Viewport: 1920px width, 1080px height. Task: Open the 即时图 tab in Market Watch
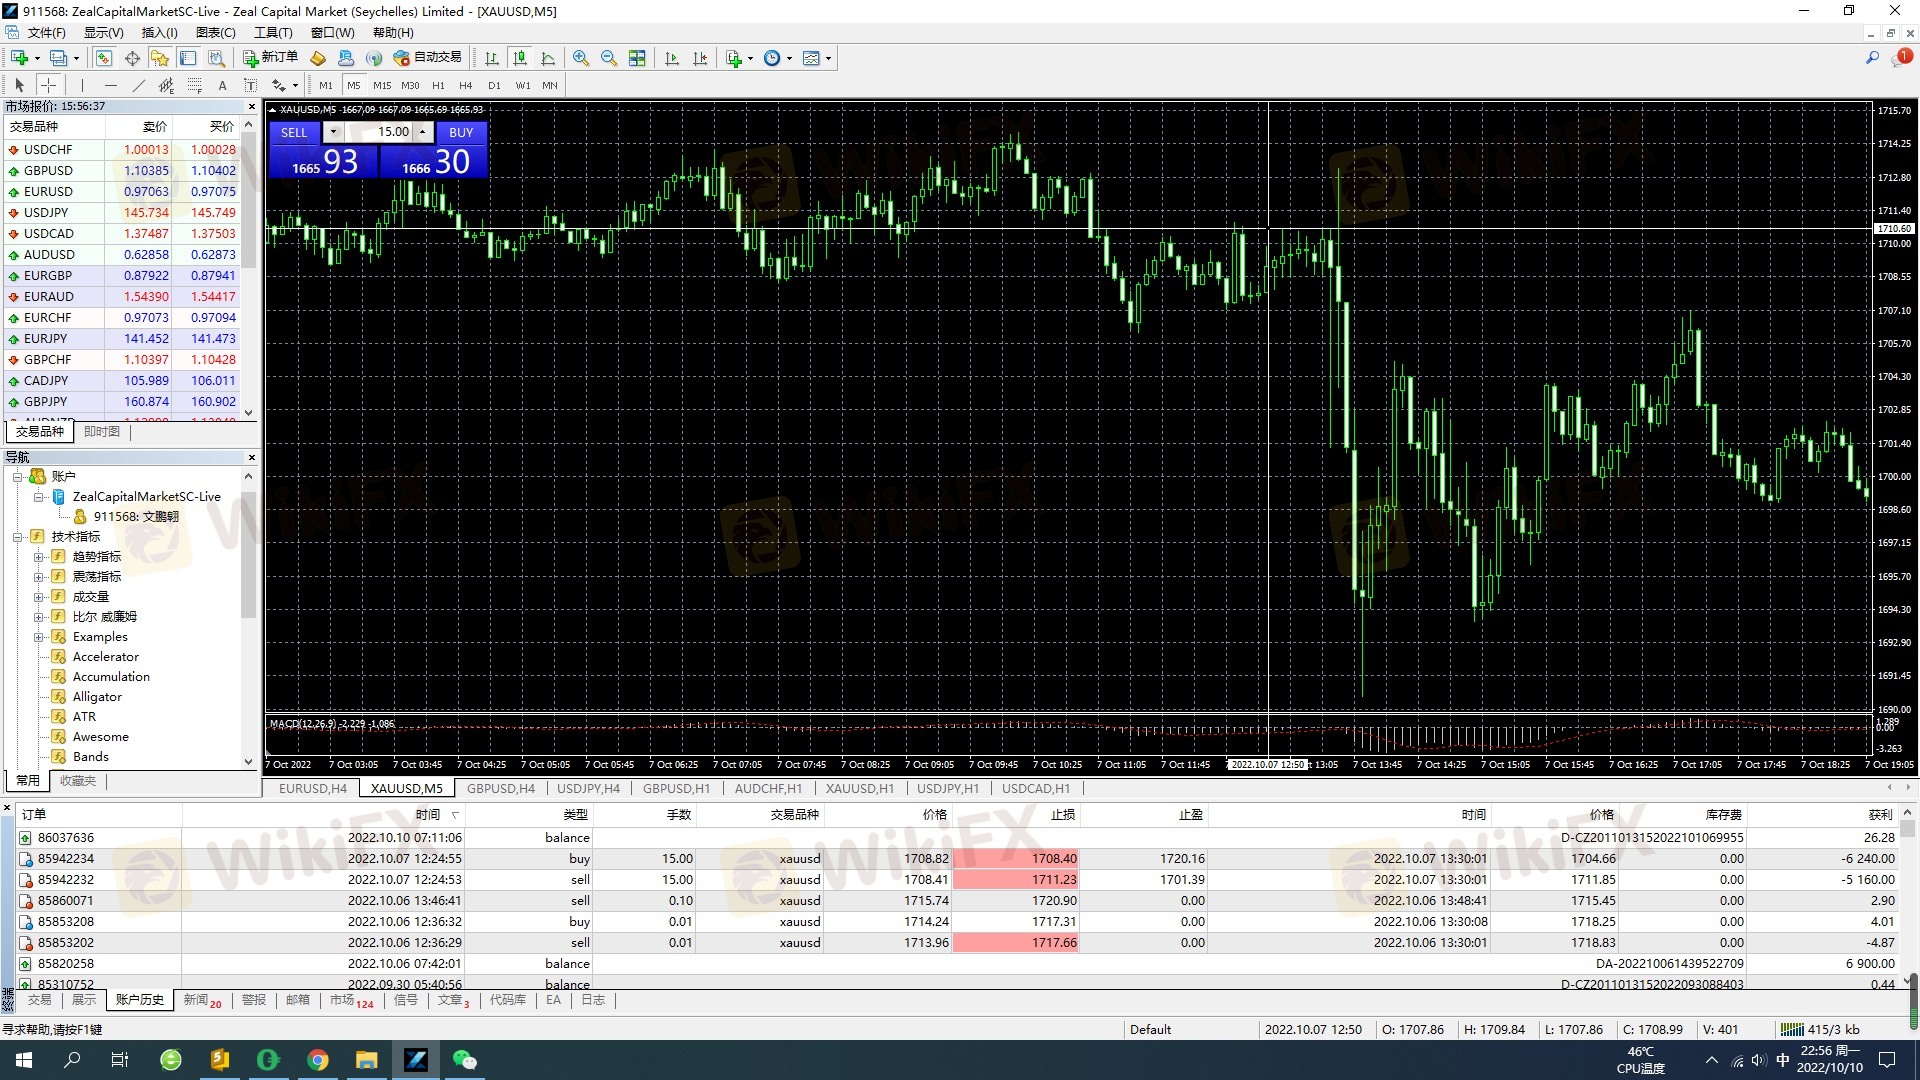[x=102, y=432]
